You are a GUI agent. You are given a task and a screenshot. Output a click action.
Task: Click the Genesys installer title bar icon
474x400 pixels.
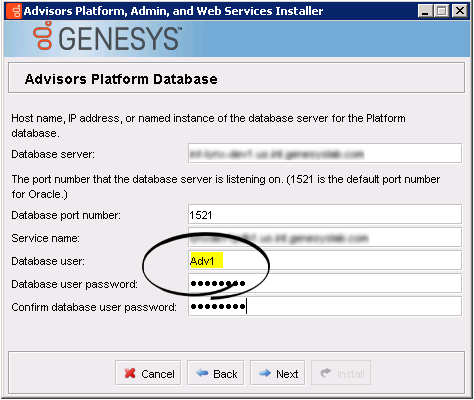[14, 11]
